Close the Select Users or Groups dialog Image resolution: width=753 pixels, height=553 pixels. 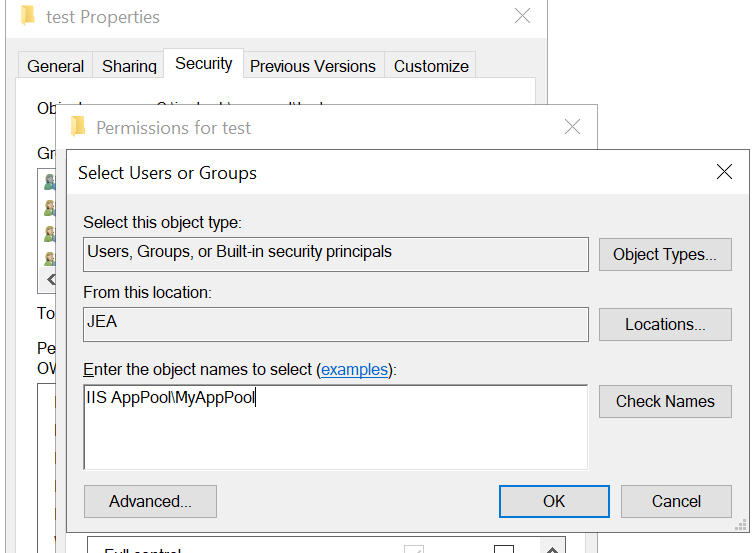(x=725, y=172)
